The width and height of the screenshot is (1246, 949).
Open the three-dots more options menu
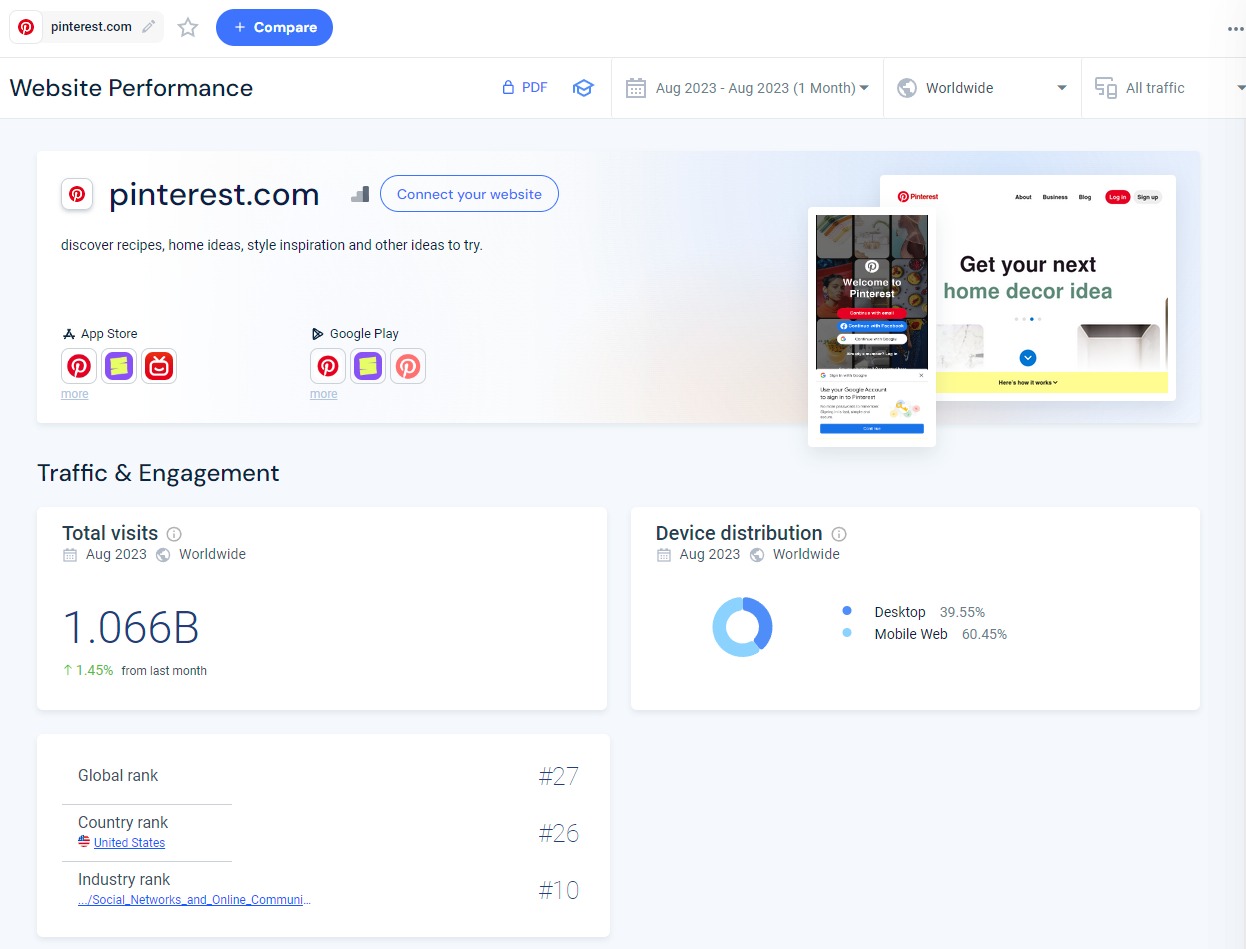1235,29
